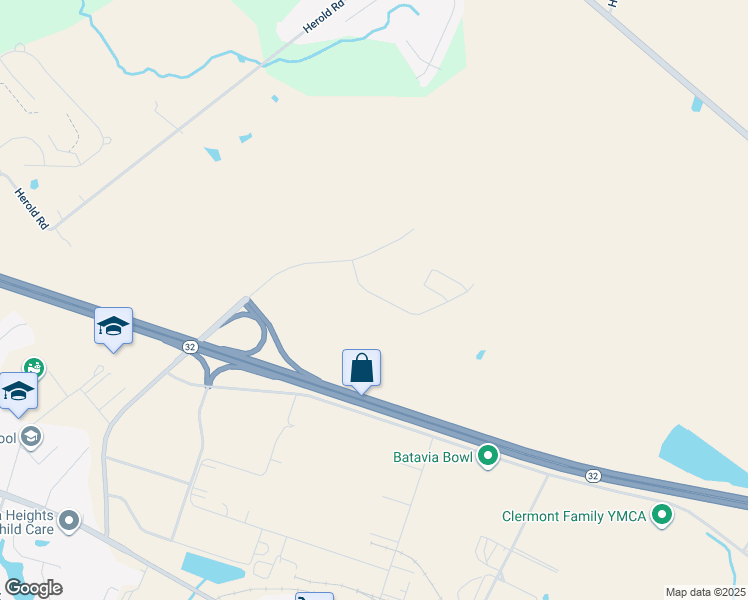Open graduation cap marker near the green pin

coord(18,394)
